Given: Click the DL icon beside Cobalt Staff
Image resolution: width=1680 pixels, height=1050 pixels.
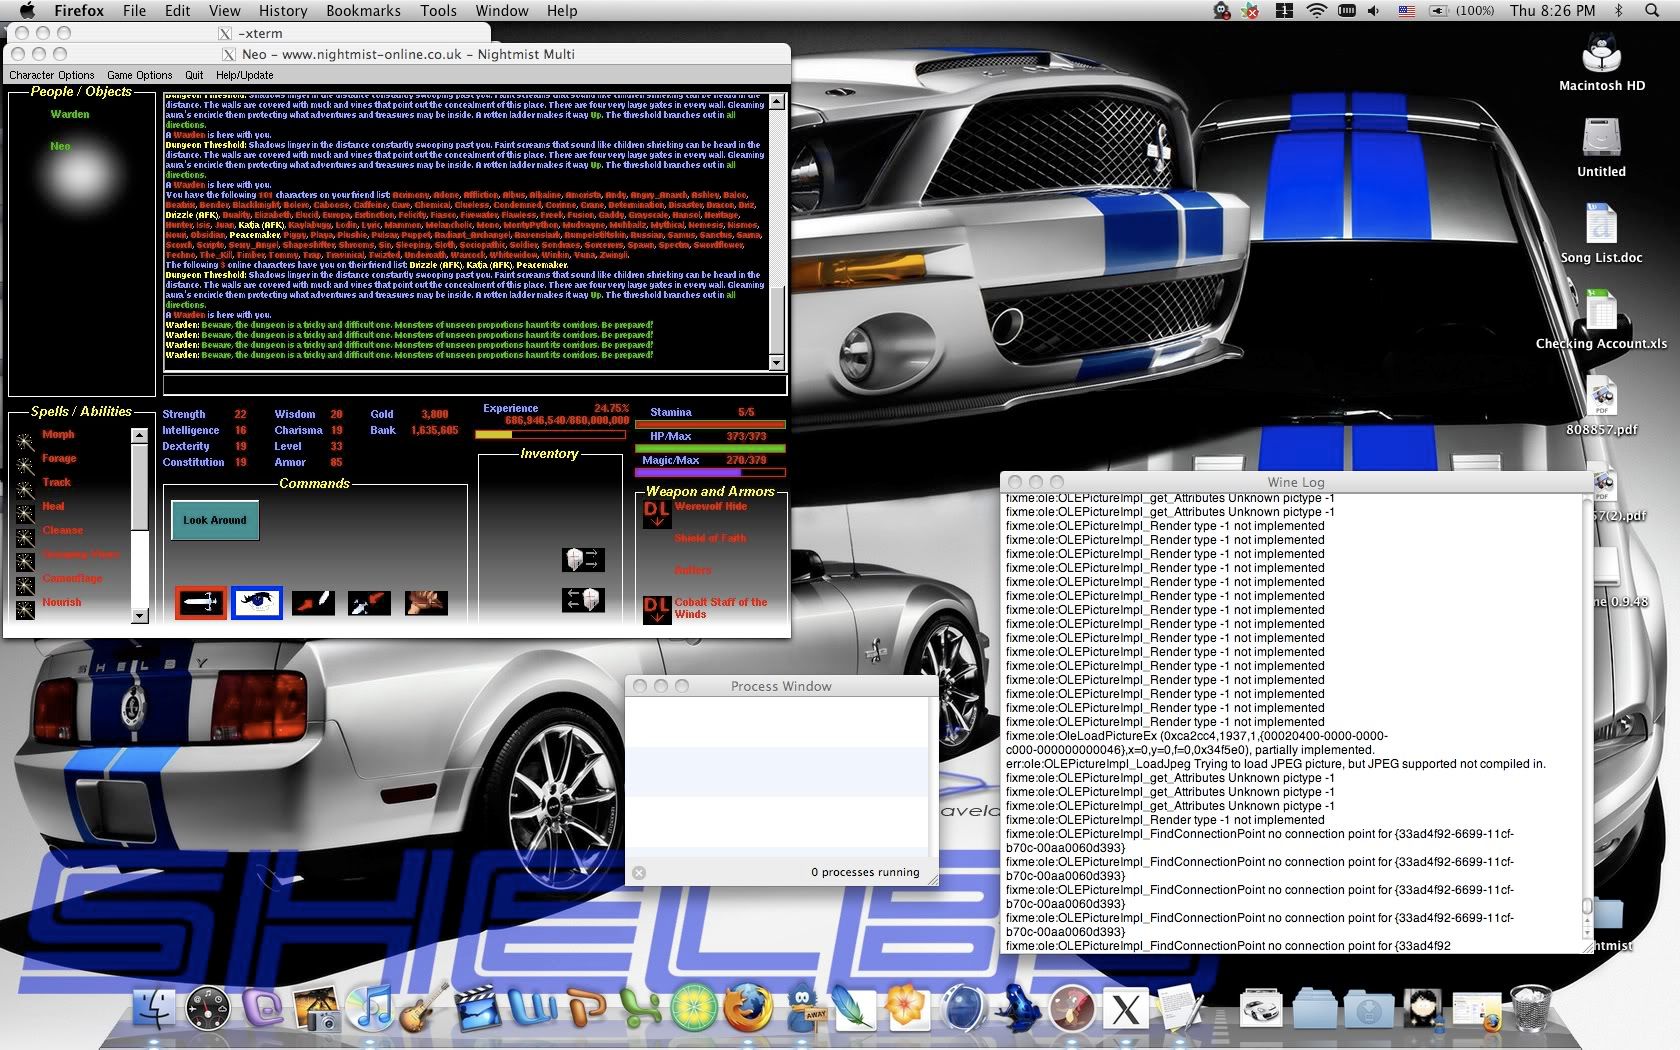Looking at the screenshot, I should click(x=656, y=609).
